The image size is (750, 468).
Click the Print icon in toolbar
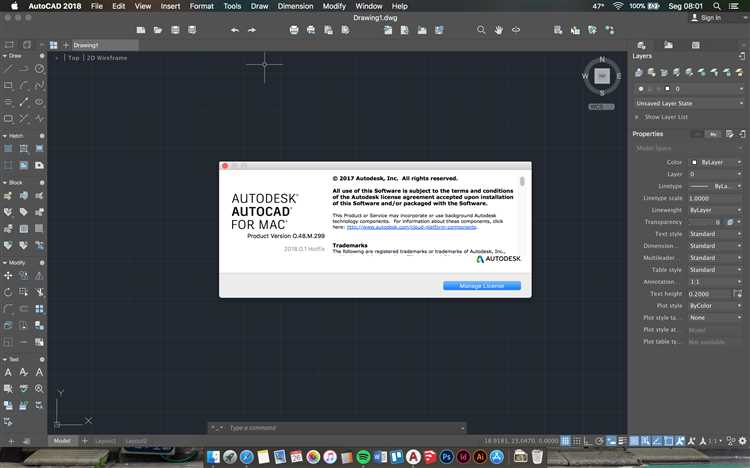coord(294,30)
